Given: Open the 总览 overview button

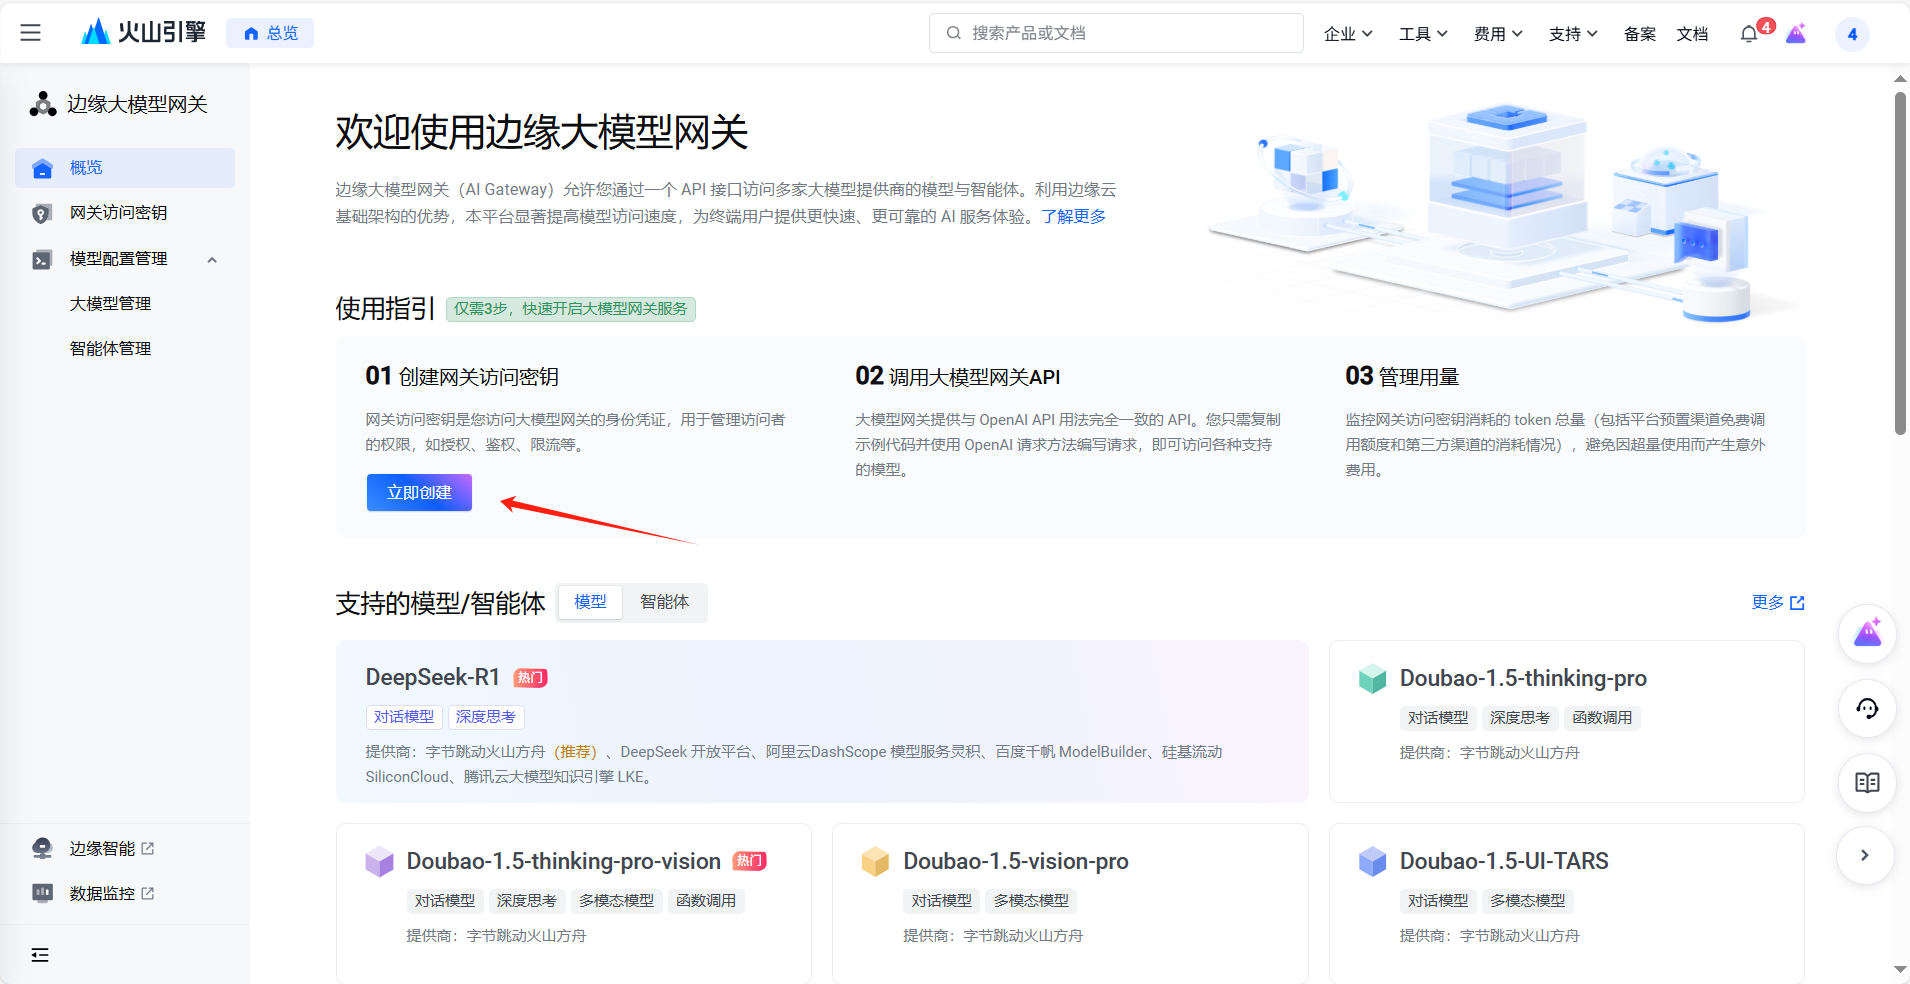Looking at the screenshot, I should tap(270, 33).
